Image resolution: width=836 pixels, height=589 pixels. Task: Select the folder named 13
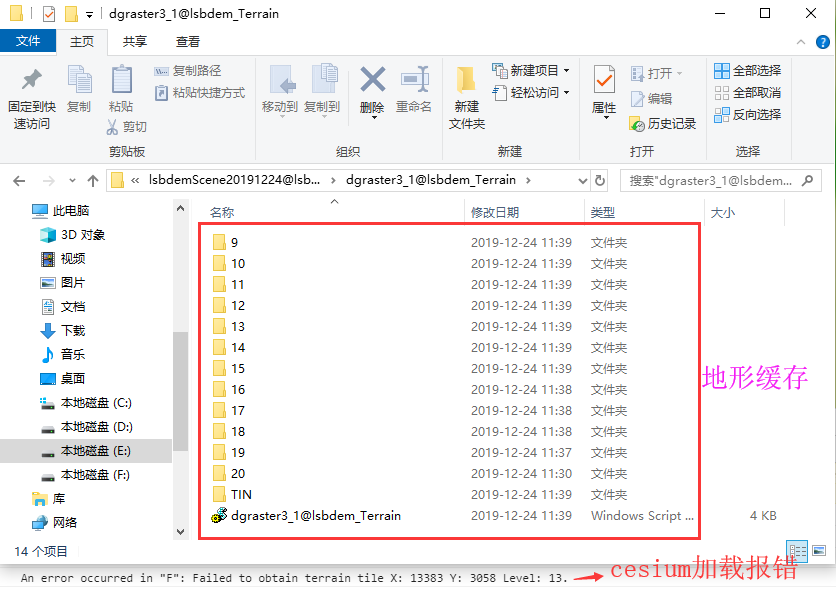click(x=229, y=327)
